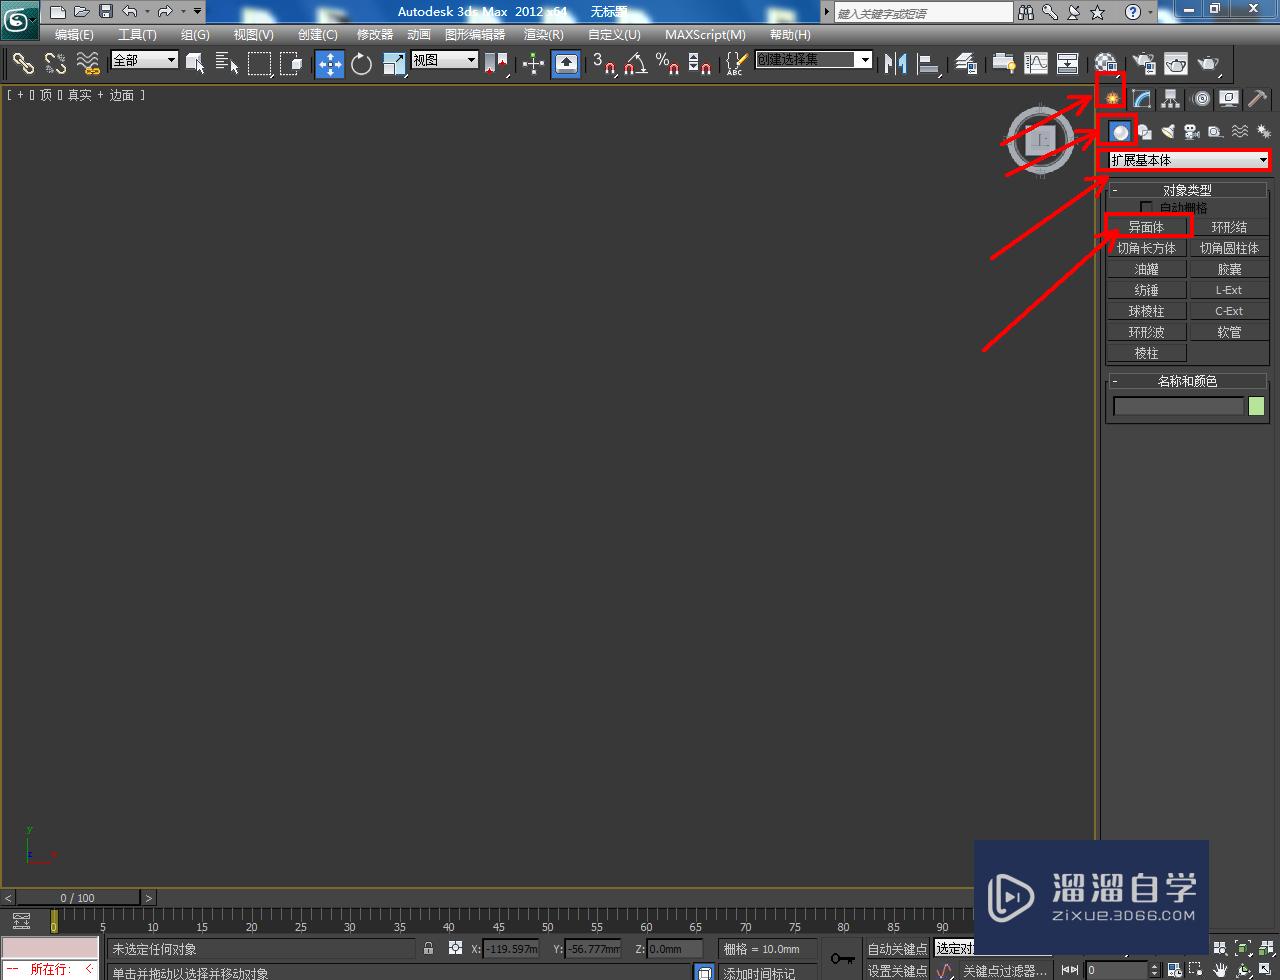The image size is (1280, 980).
Task: Click Edit Named Selection Sets icon
Action: click(x=736, y=63)
